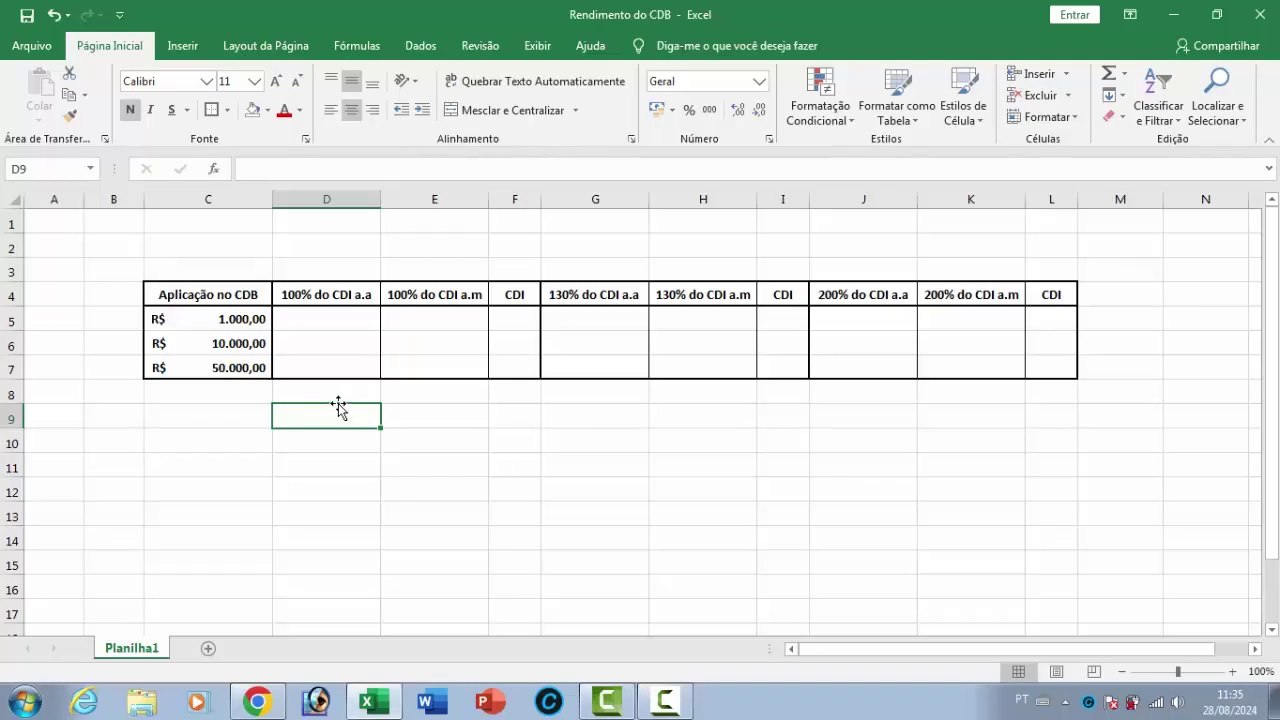Open Formatar como Tabela icon
The width and height of the screenshot is (1280, 720).
coord(896,82)
